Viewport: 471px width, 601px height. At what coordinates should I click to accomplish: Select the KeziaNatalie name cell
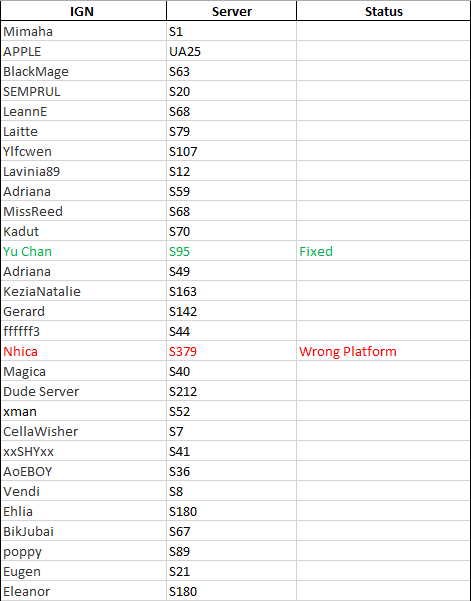click(84, 291)
